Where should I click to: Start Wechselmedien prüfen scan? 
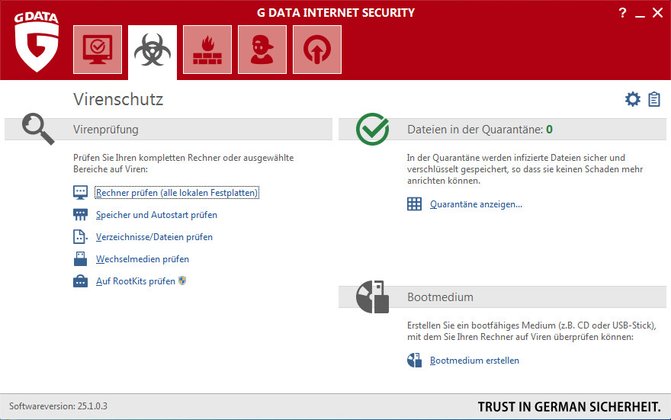pyautogui.click(x=143, y=259)
